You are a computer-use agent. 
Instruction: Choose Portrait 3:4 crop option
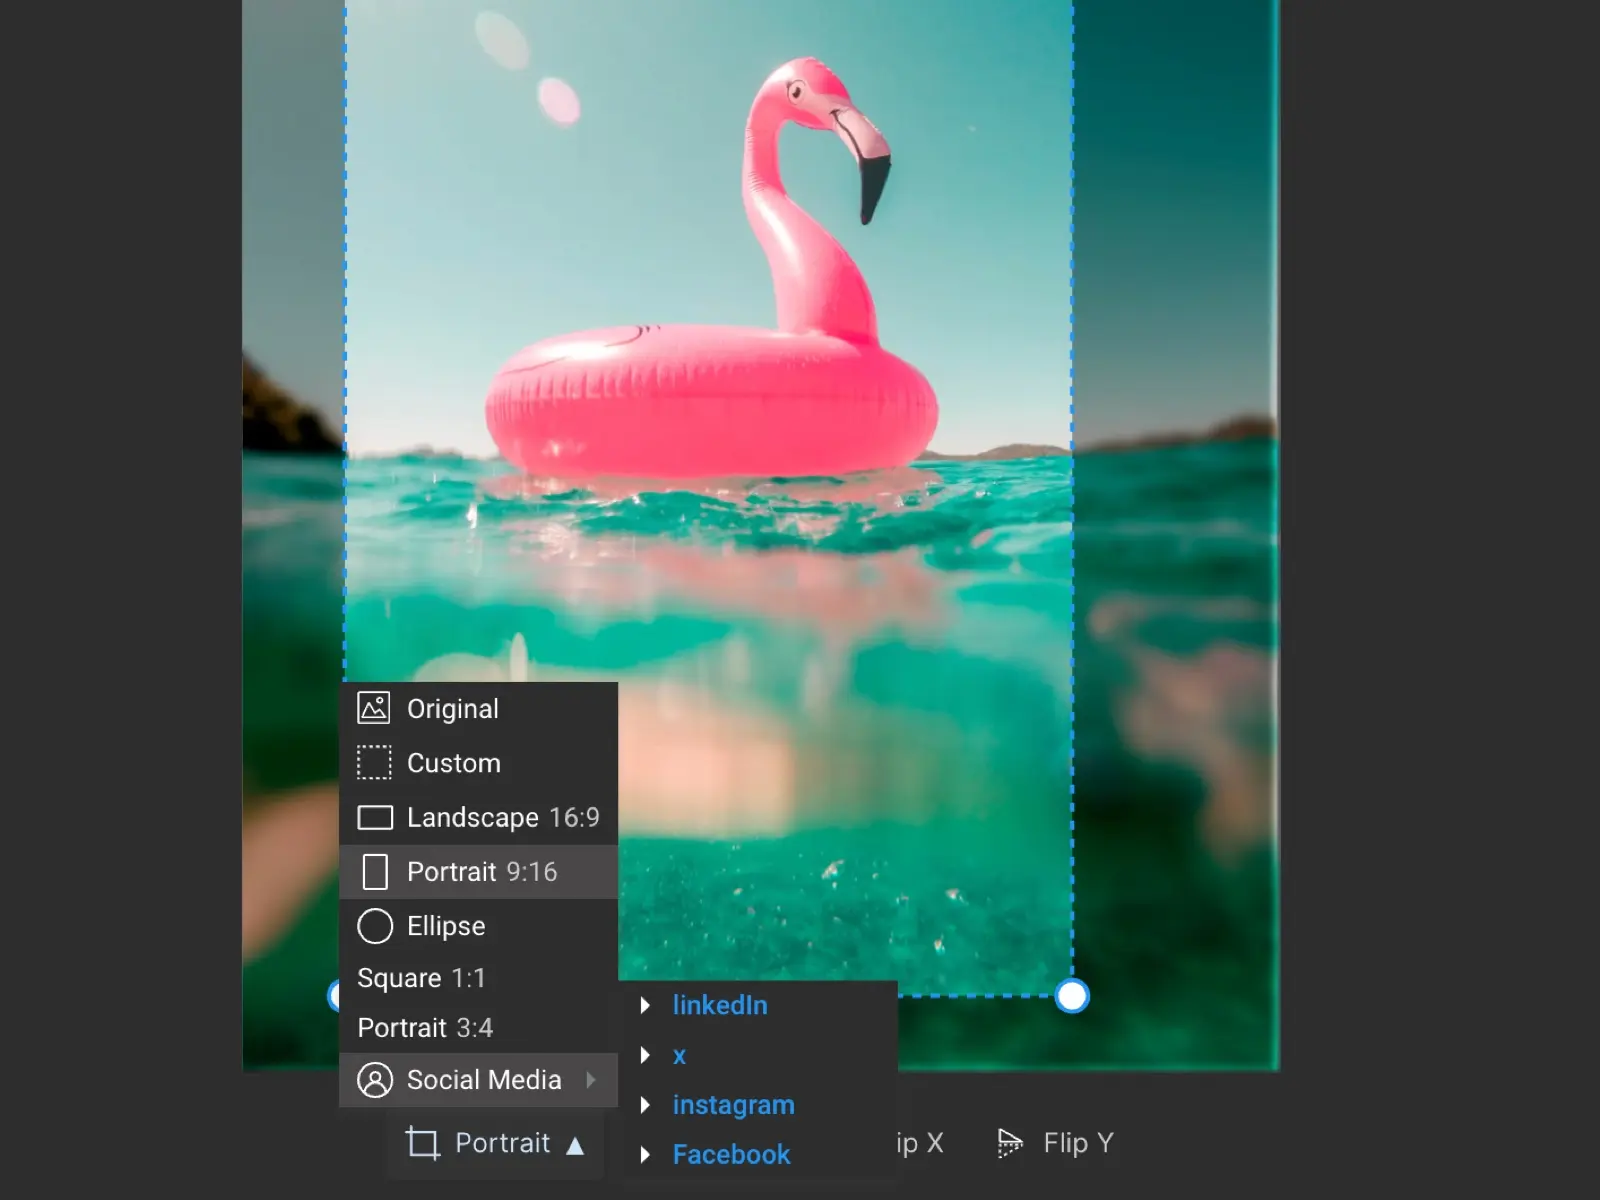(x=425, y=1028)
